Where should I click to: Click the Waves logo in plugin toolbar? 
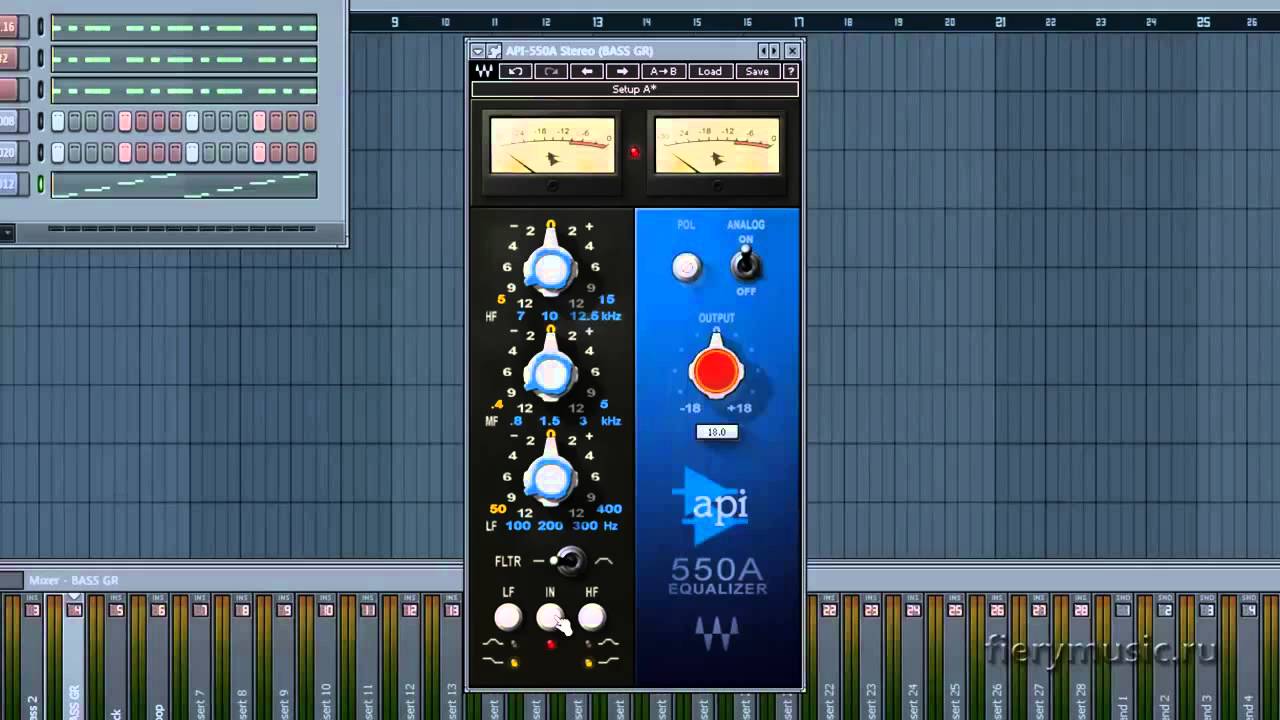coord(484,71)
